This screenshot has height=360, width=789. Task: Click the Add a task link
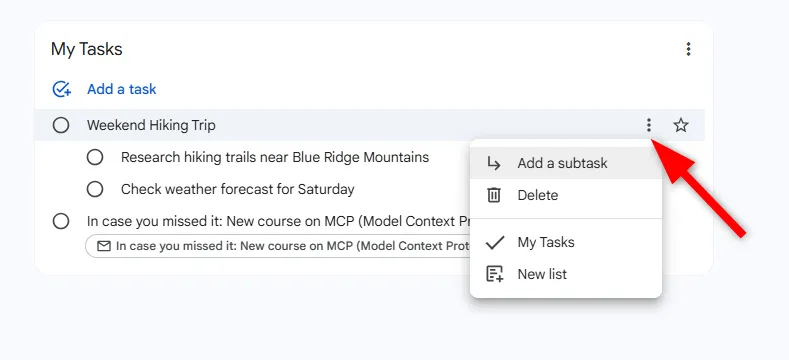[x=122, y=89]
